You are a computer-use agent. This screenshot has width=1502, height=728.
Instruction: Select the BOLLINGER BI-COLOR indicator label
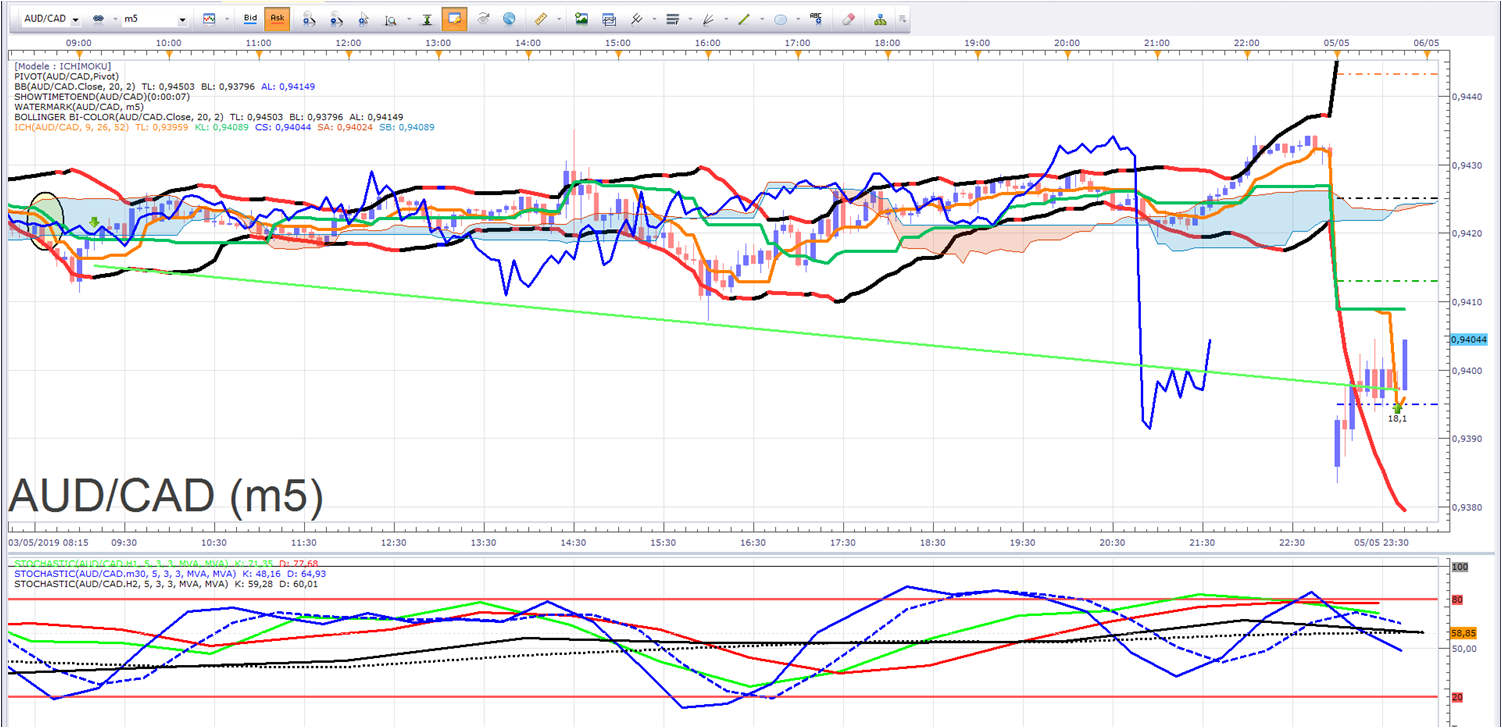[x=209, y=116]
